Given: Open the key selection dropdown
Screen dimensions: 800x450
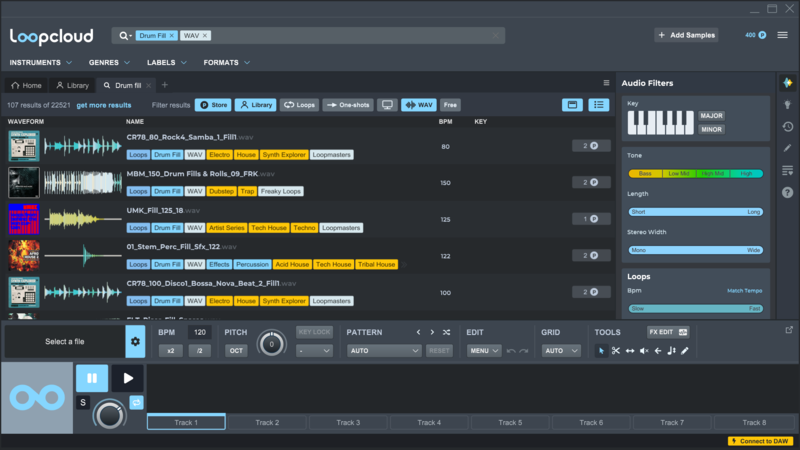Looking at the screenshot, I should pyautogui.click(x=314, y=351).
